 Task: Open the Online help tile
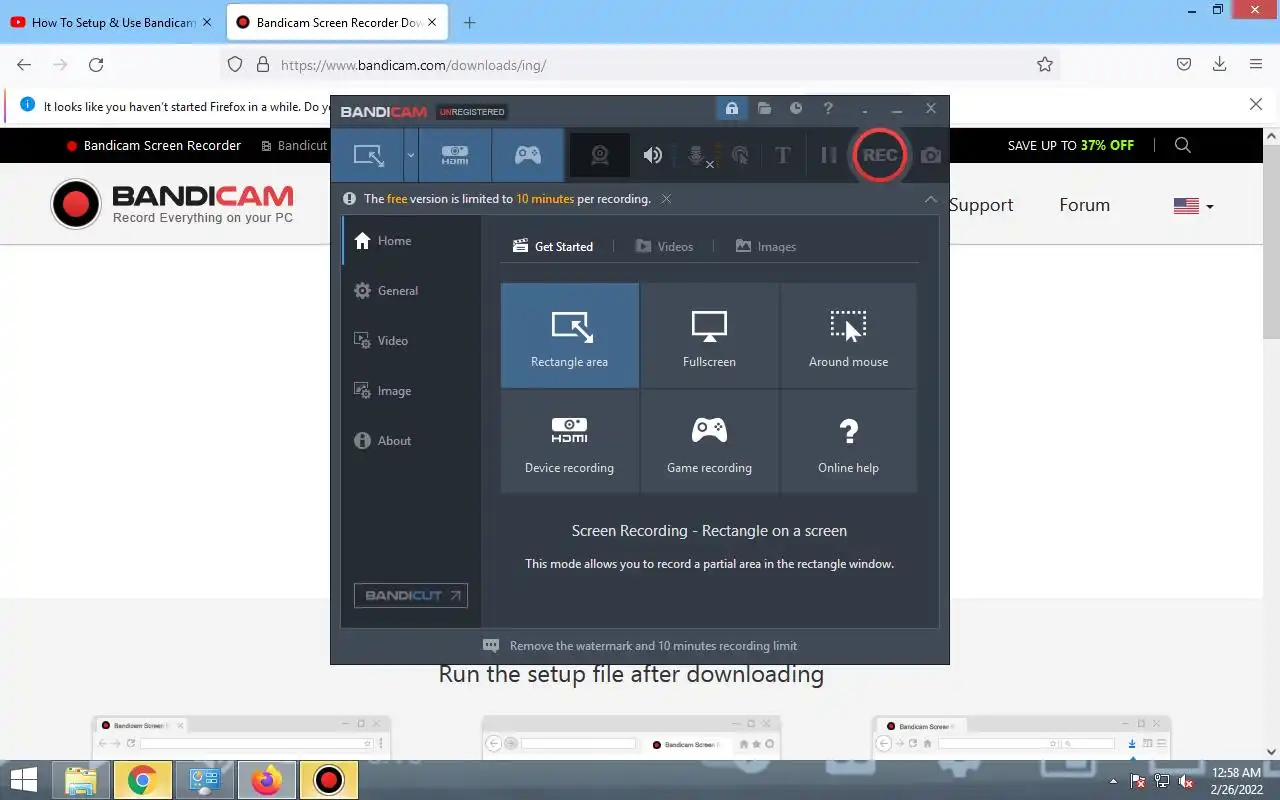[848, 441]
